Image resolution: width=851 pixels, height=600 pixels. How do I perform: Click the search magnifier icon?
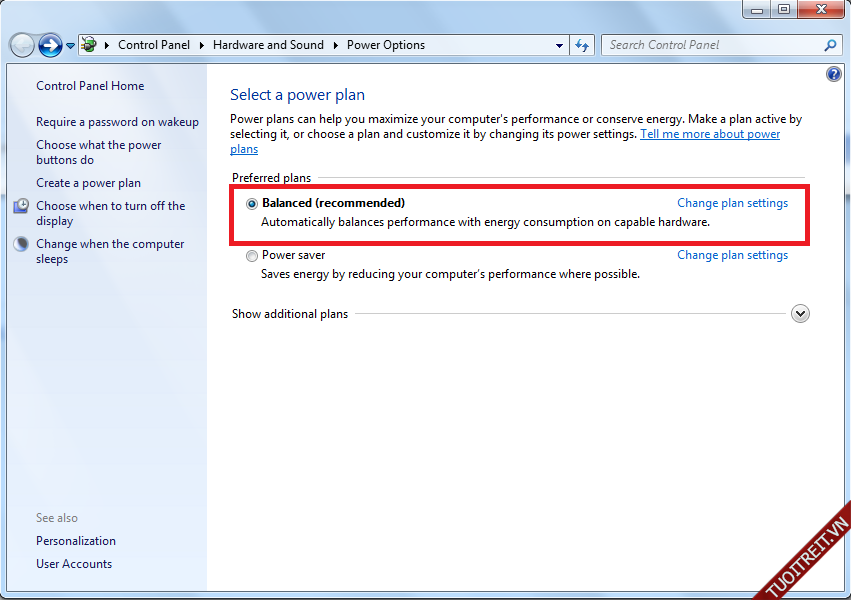tap(830, 45)
